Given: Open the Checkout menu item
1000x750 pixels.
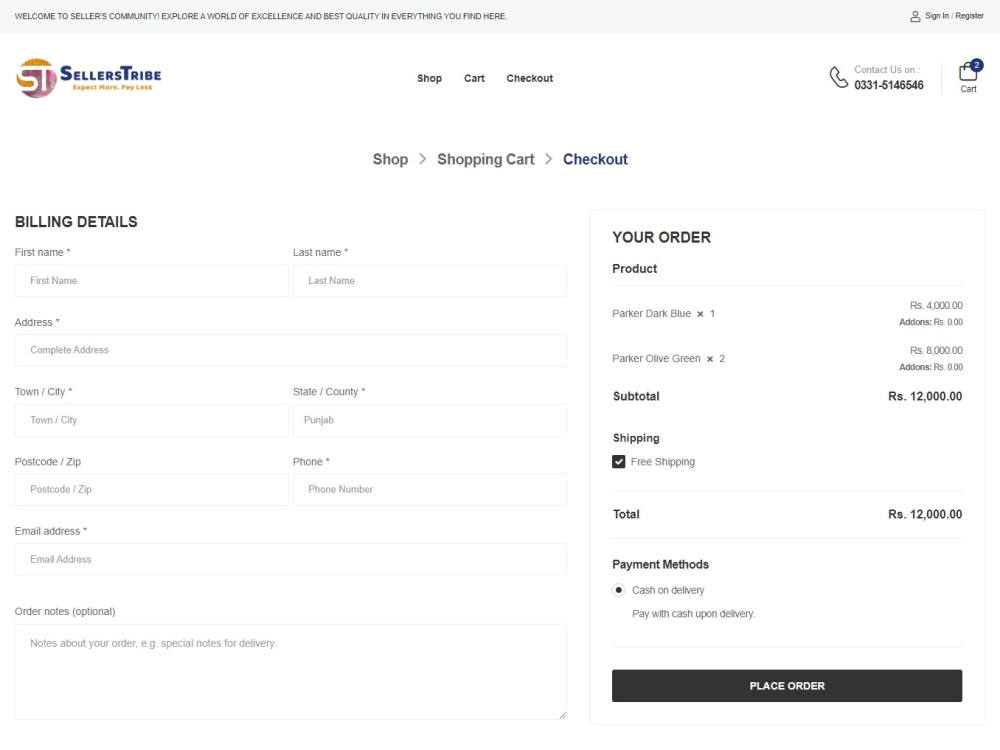Looking at the screenshot, I should coord(529,78).
